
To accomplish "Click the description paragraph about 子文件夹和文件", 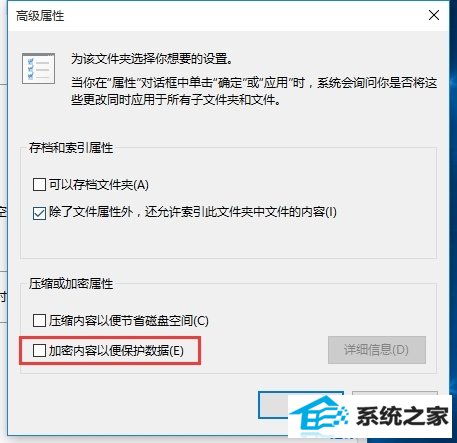I will pyautogui.click(x=254, y=91).
